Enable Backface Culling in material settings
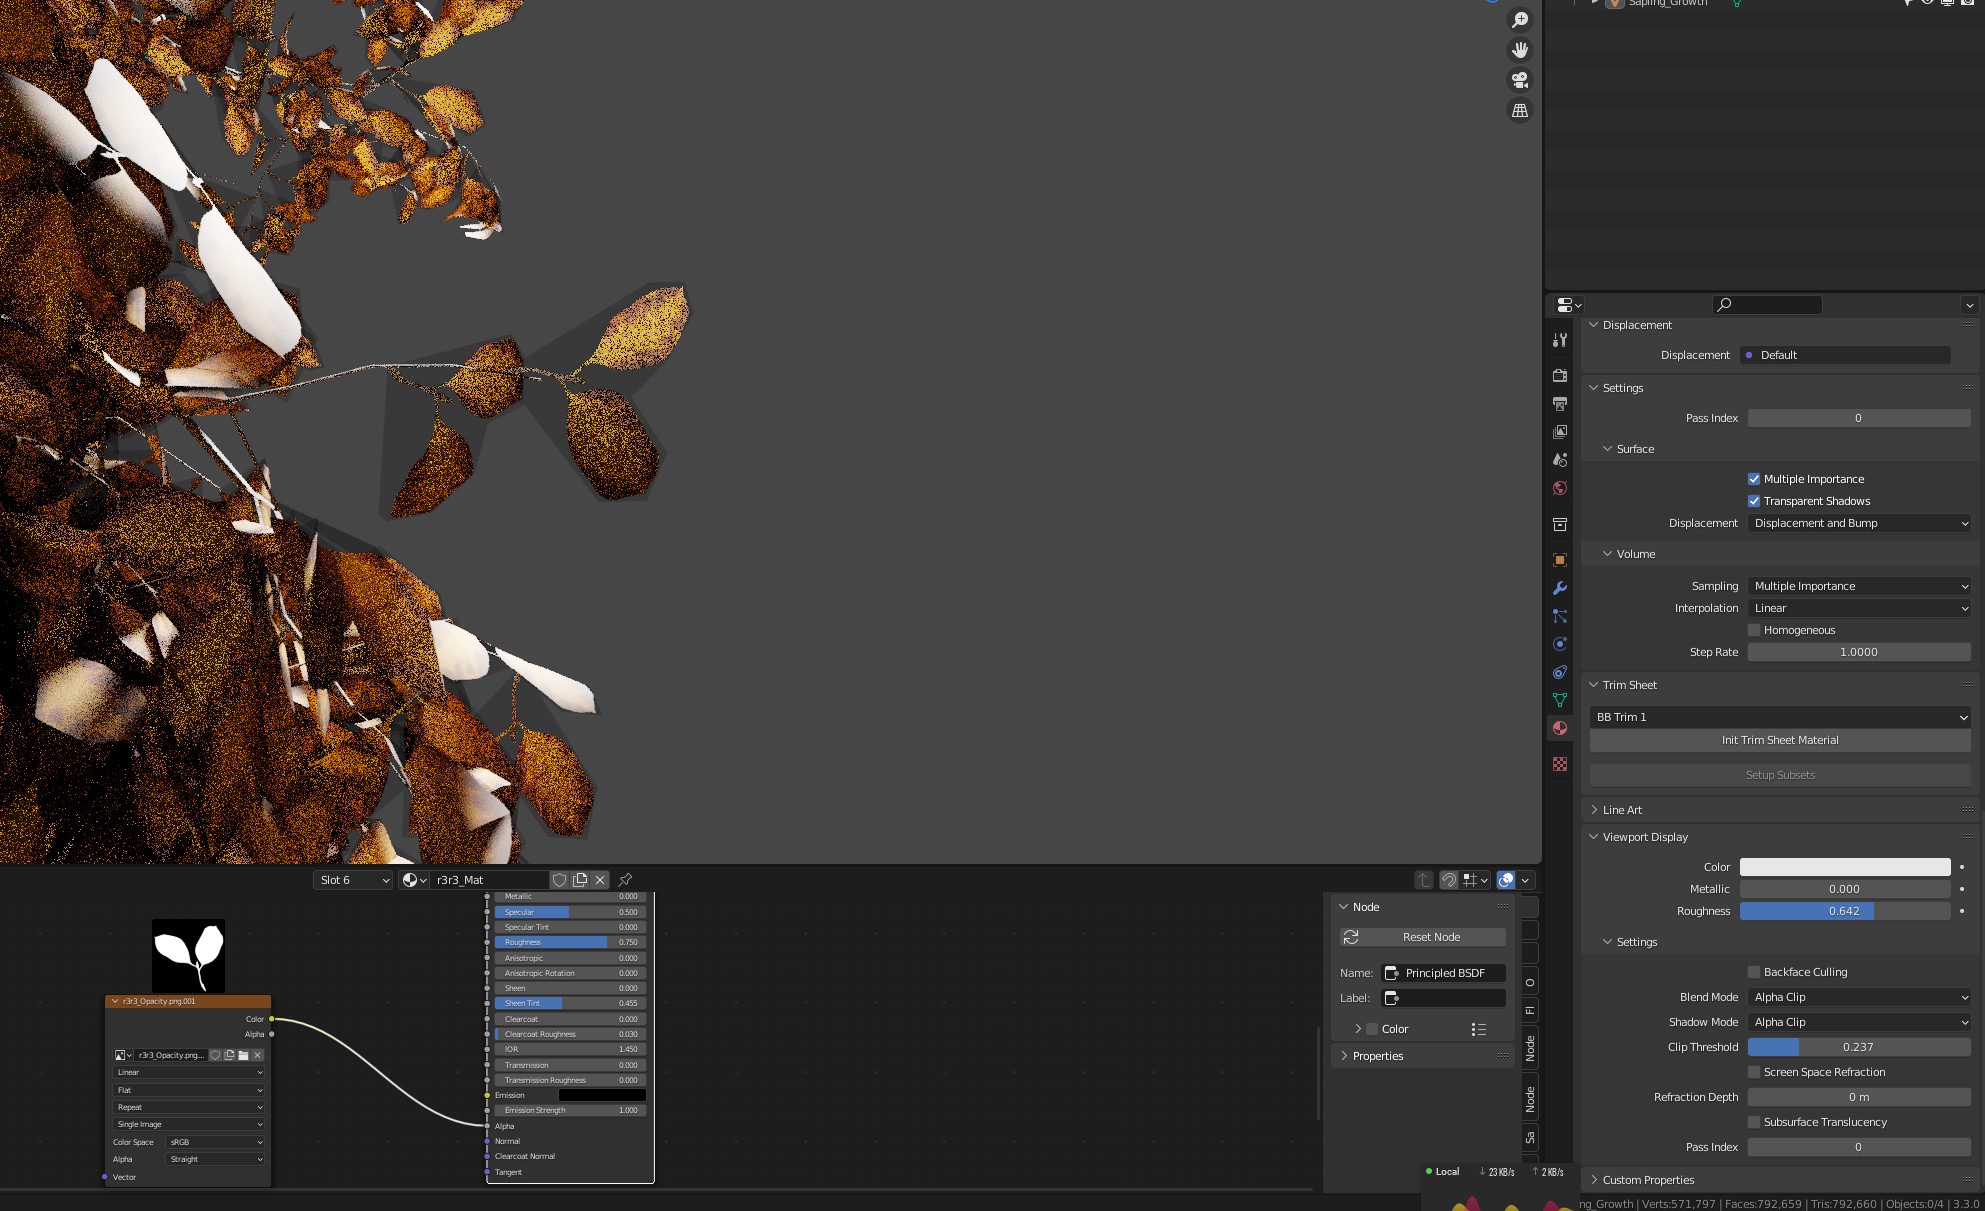 pos(1754,971)
